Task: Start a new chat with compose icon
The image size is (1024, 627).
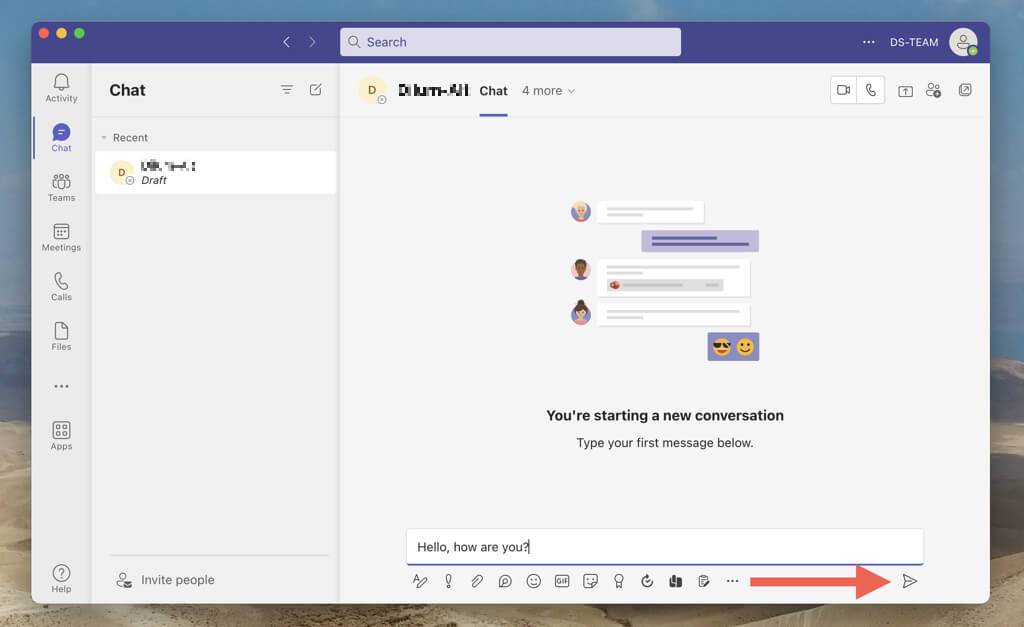Action: tap(315, 89)
